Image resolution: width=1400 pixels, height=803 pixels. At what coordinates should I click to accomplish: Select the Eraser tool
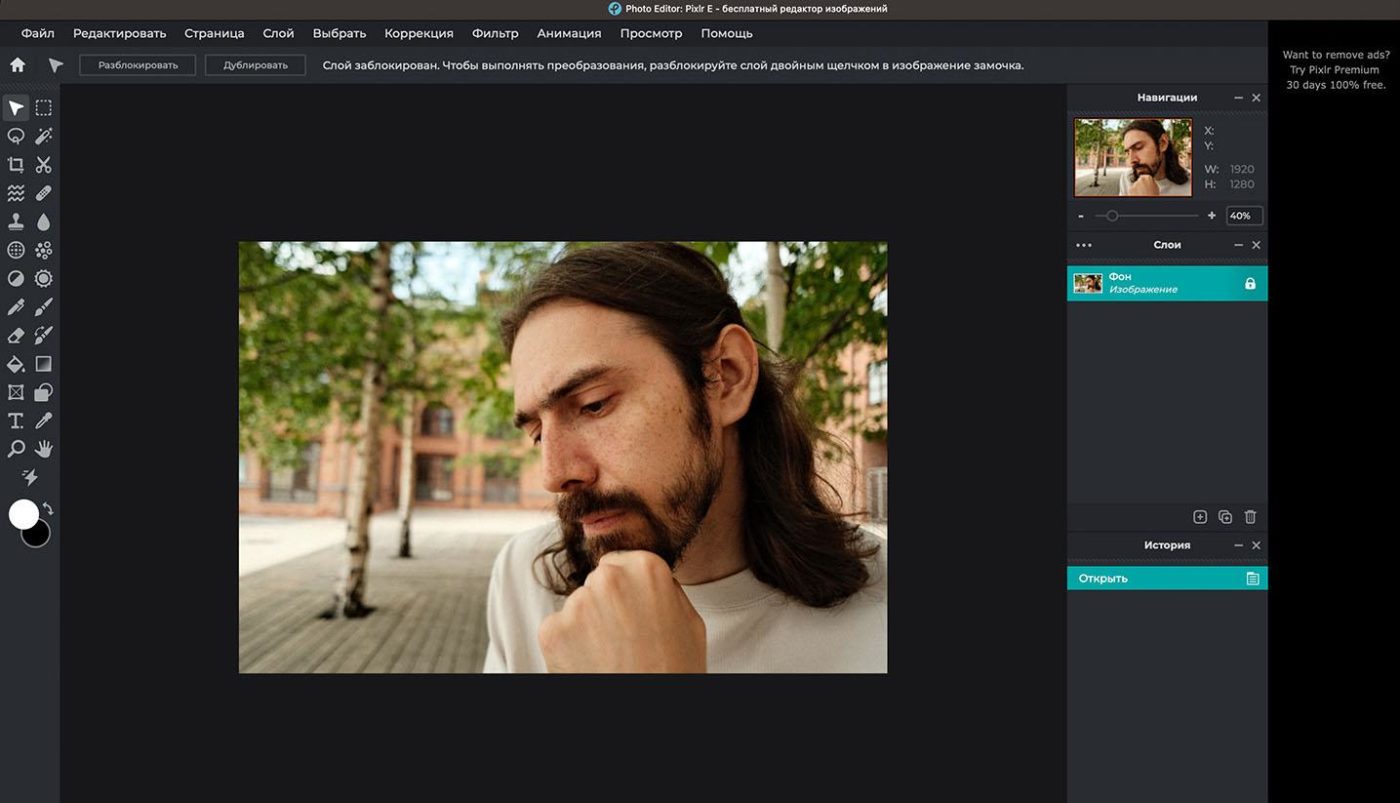pos(16,336)
